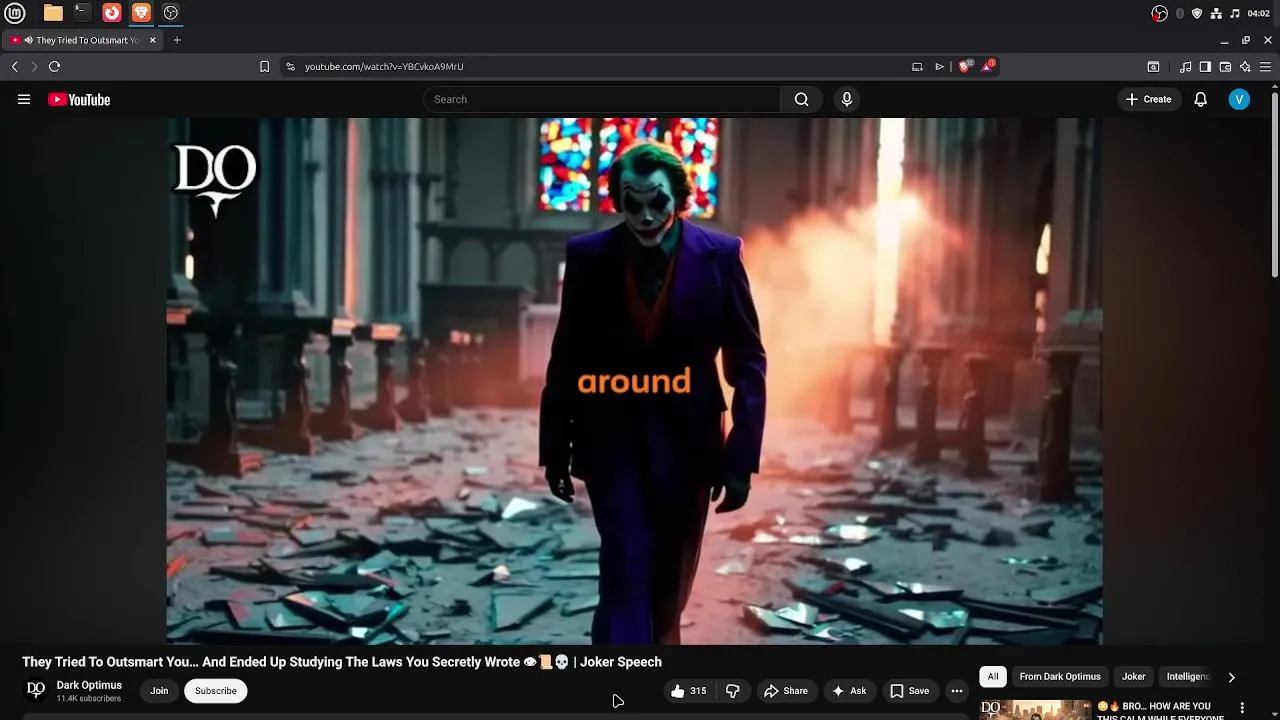Click the Ask AI button
This screenshot has height=720, width=1280.
(849, 691)
